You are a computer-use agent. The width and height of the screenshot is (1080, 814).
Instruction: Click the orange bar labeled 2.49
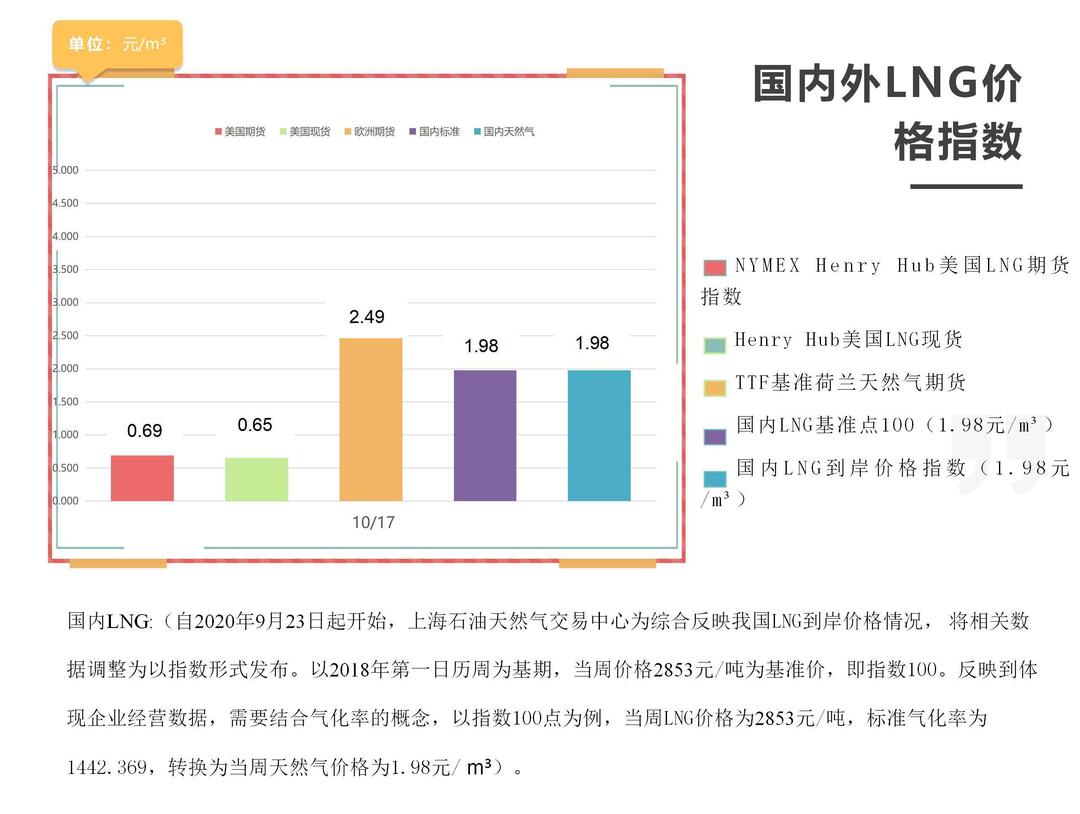371,419
